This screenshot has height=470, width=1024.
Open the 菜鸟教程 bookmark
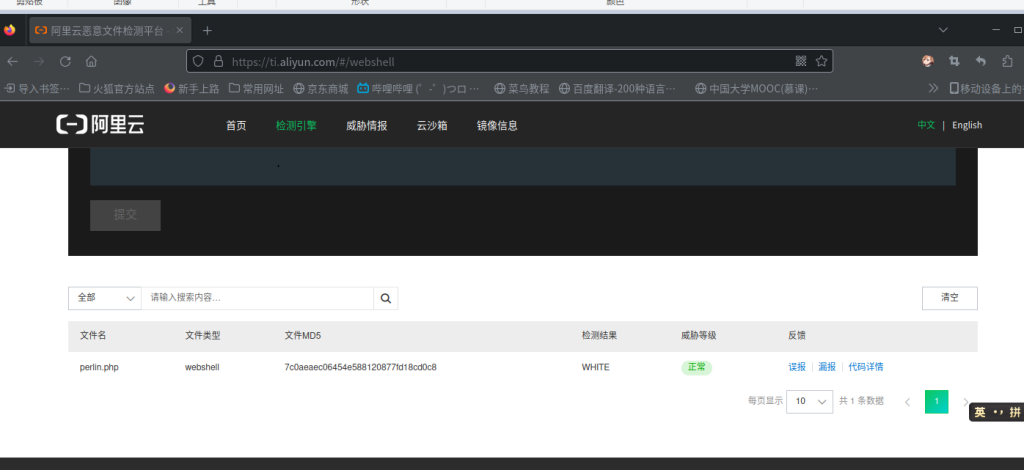coord(522,88)
